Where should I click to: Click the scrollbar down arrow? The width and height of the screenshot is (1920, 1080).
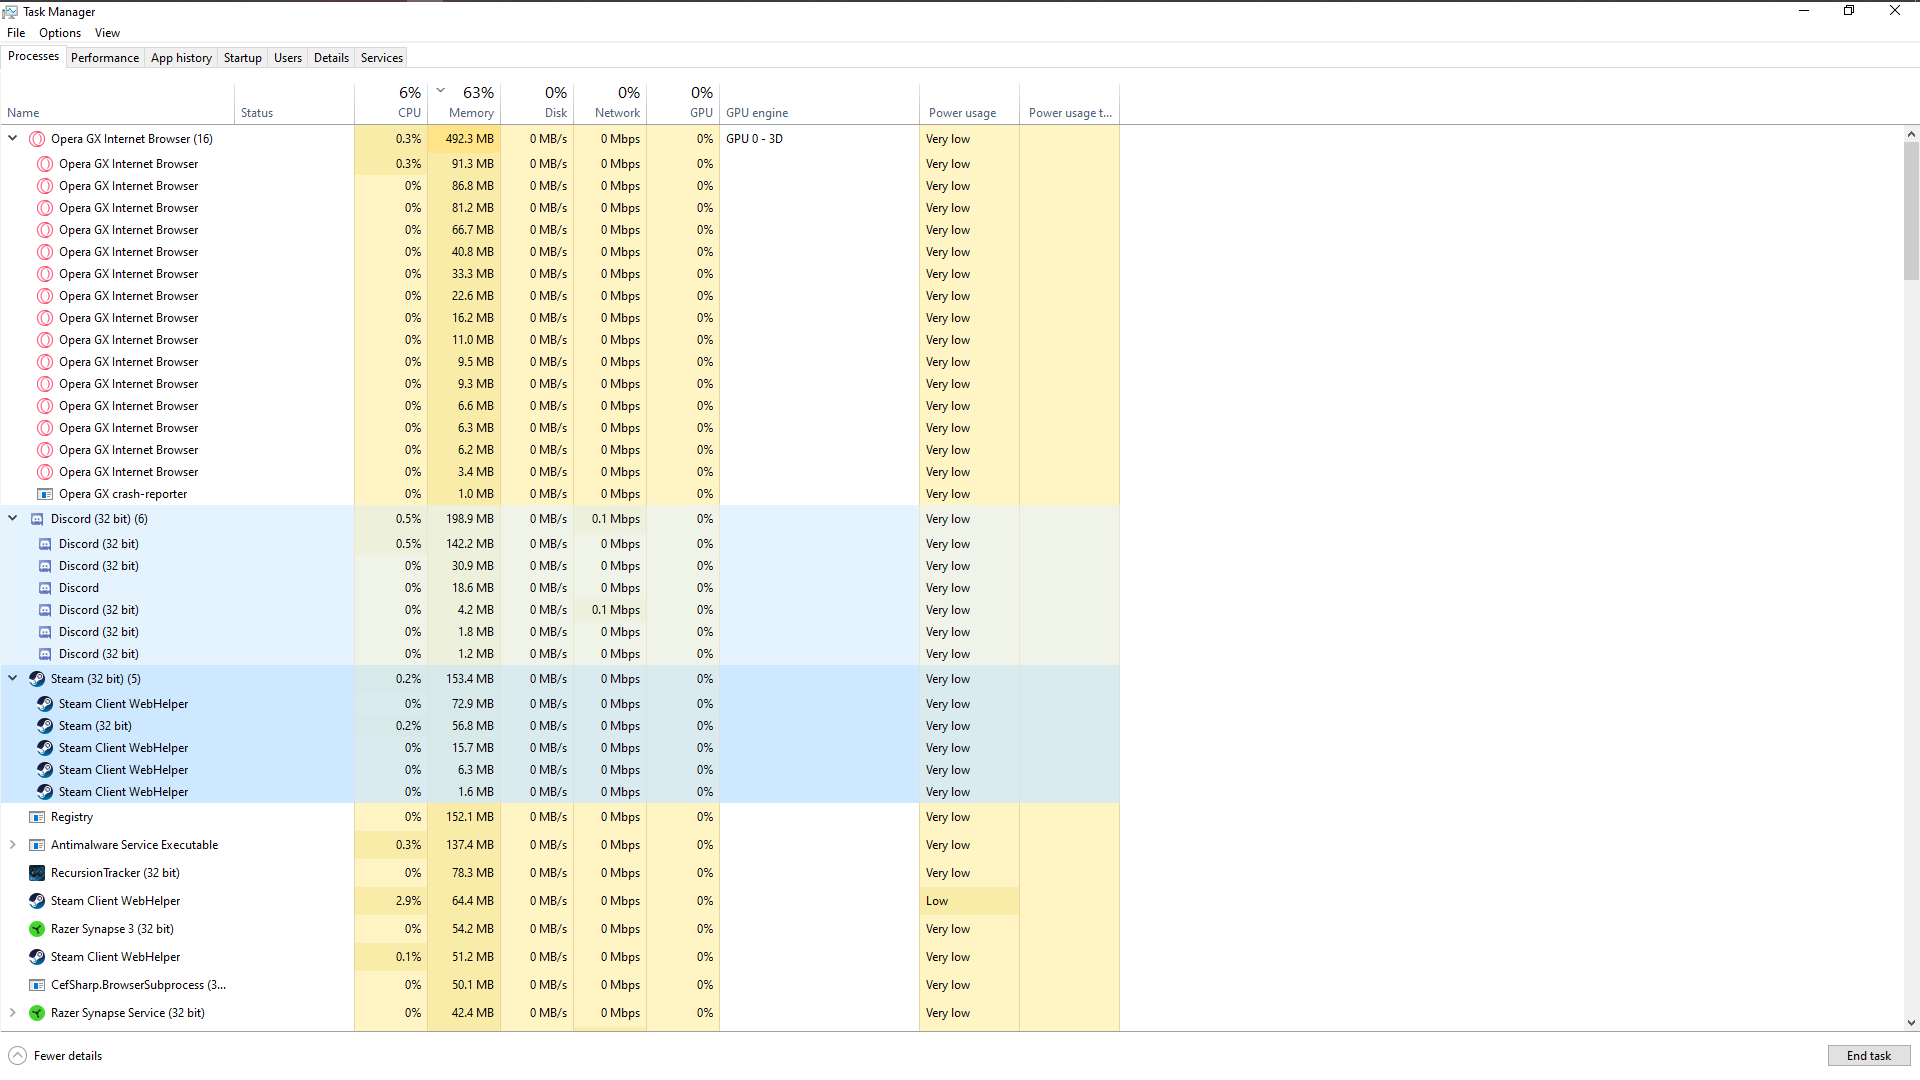point(1911,1023)
